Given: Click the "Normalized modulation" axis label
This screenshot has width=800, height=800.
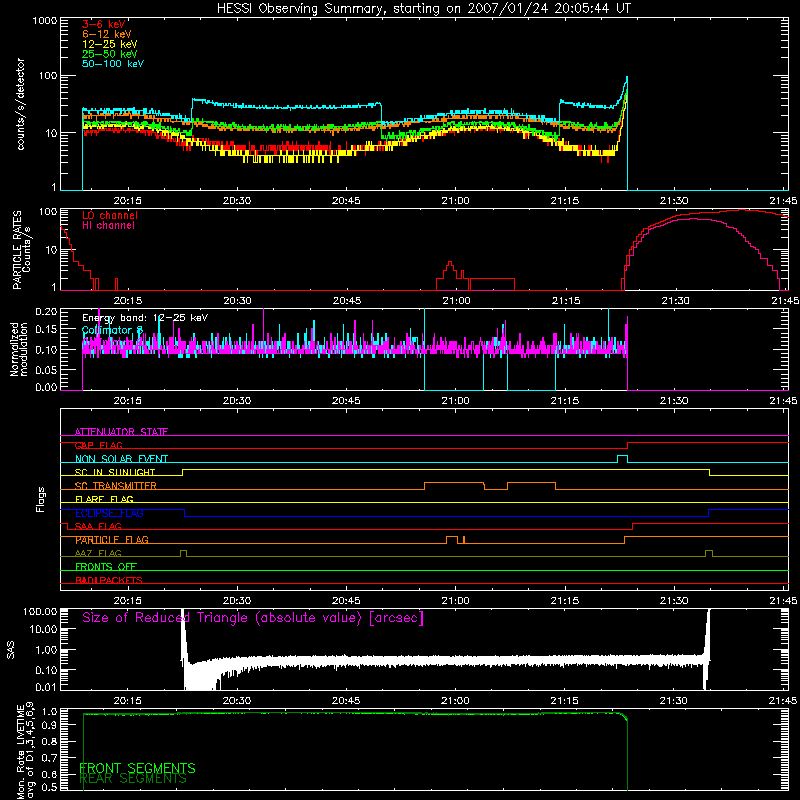Looking at the screenshot, I should (x=18, y=349).
